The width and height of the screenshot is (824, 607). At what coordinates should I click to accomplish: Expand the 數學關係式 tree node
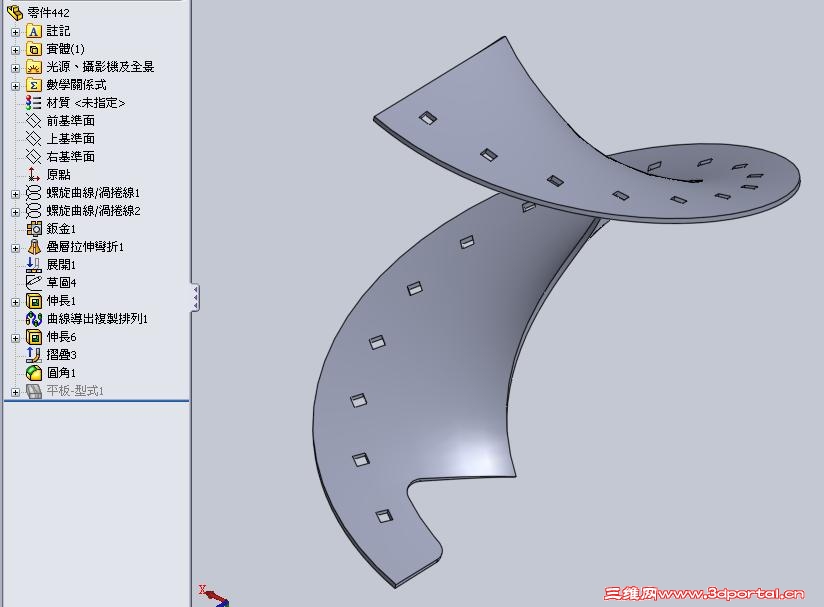[15, 86]
